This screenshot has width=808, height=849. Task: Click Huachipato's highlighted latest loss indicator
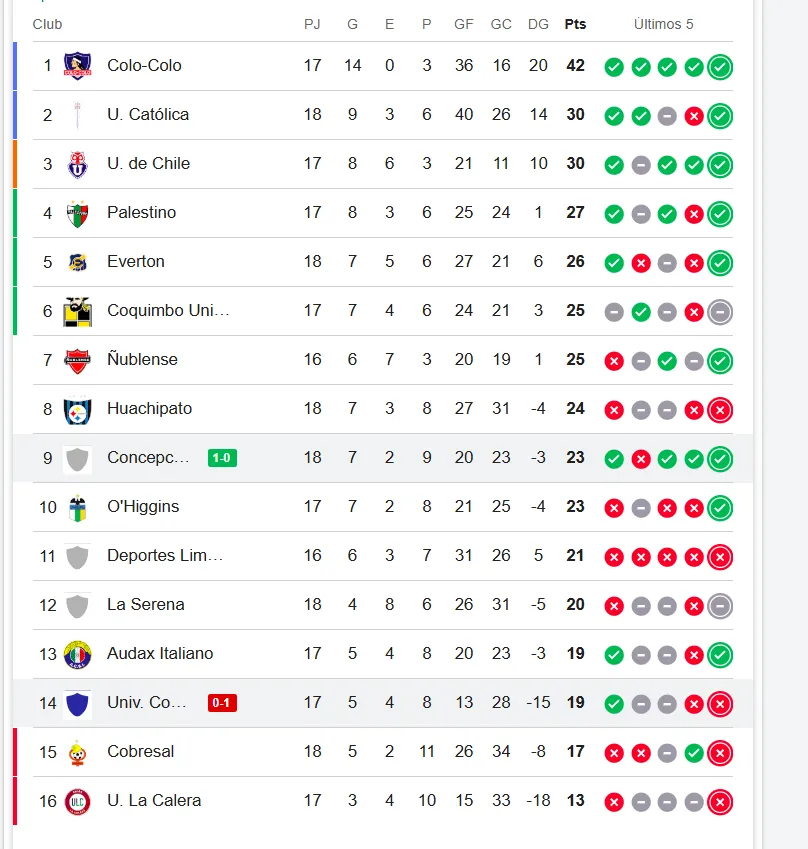720,410
